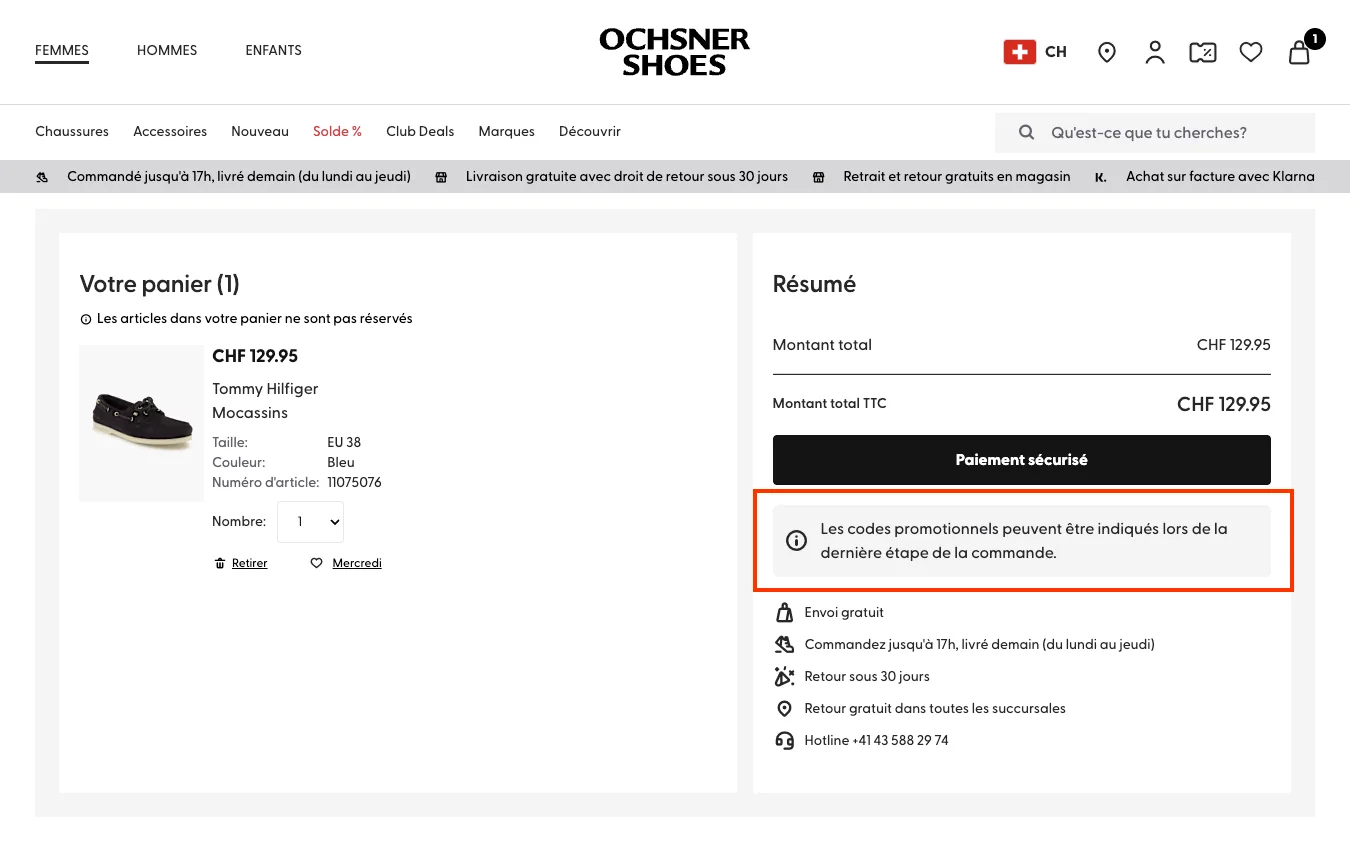The width and height of the screenshot is (1350, 852).
Task: Click the Mocassins product title
Action: (x=250, y=413)
